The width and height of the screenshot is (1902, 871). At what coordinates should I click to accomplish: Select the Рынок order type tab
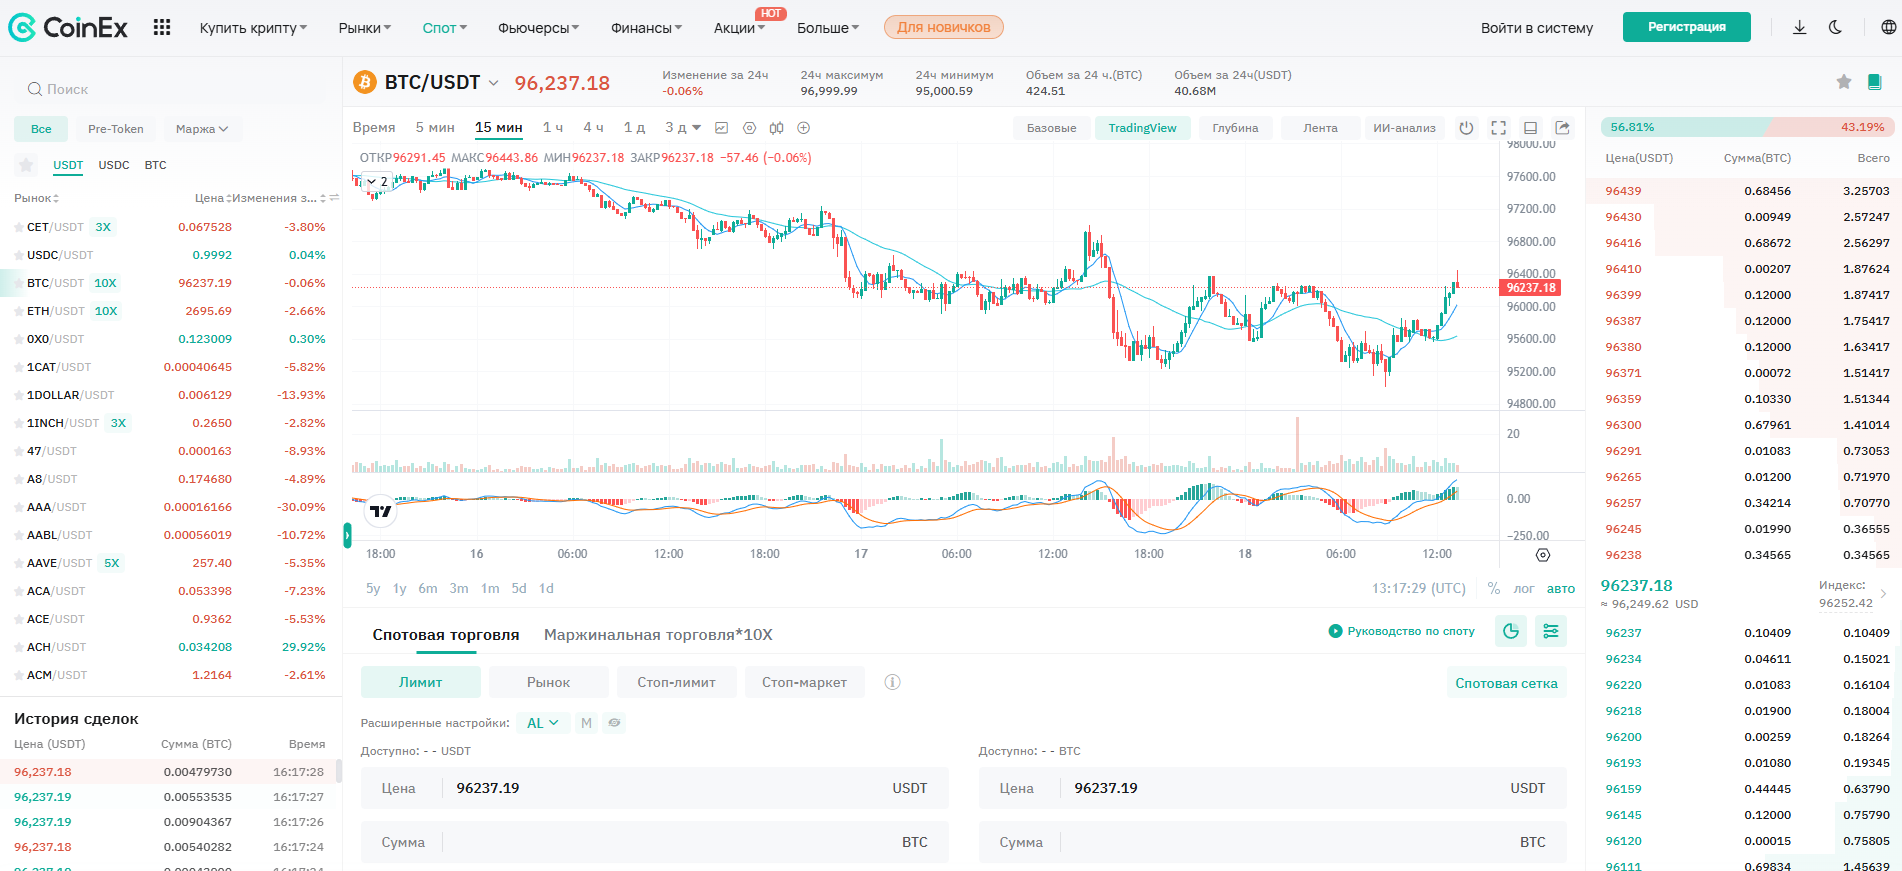(x=549, y=682)
